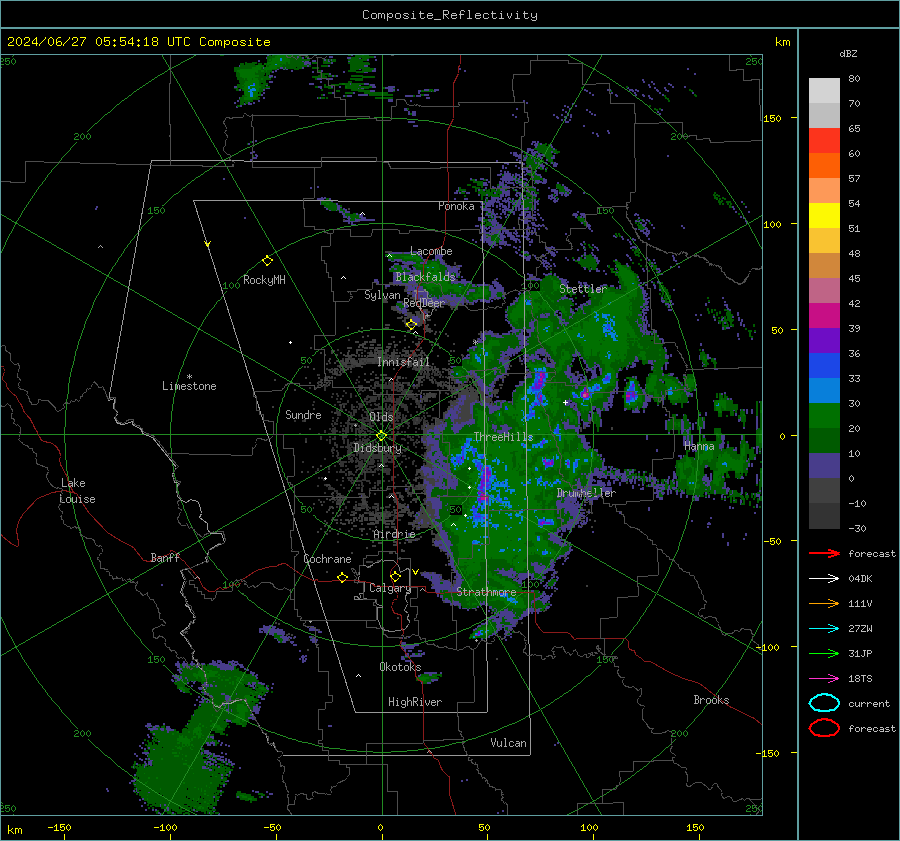Click the dBZ legend heading
The width and height of the screenshot is (900, 841).
(x=848, y=53)
